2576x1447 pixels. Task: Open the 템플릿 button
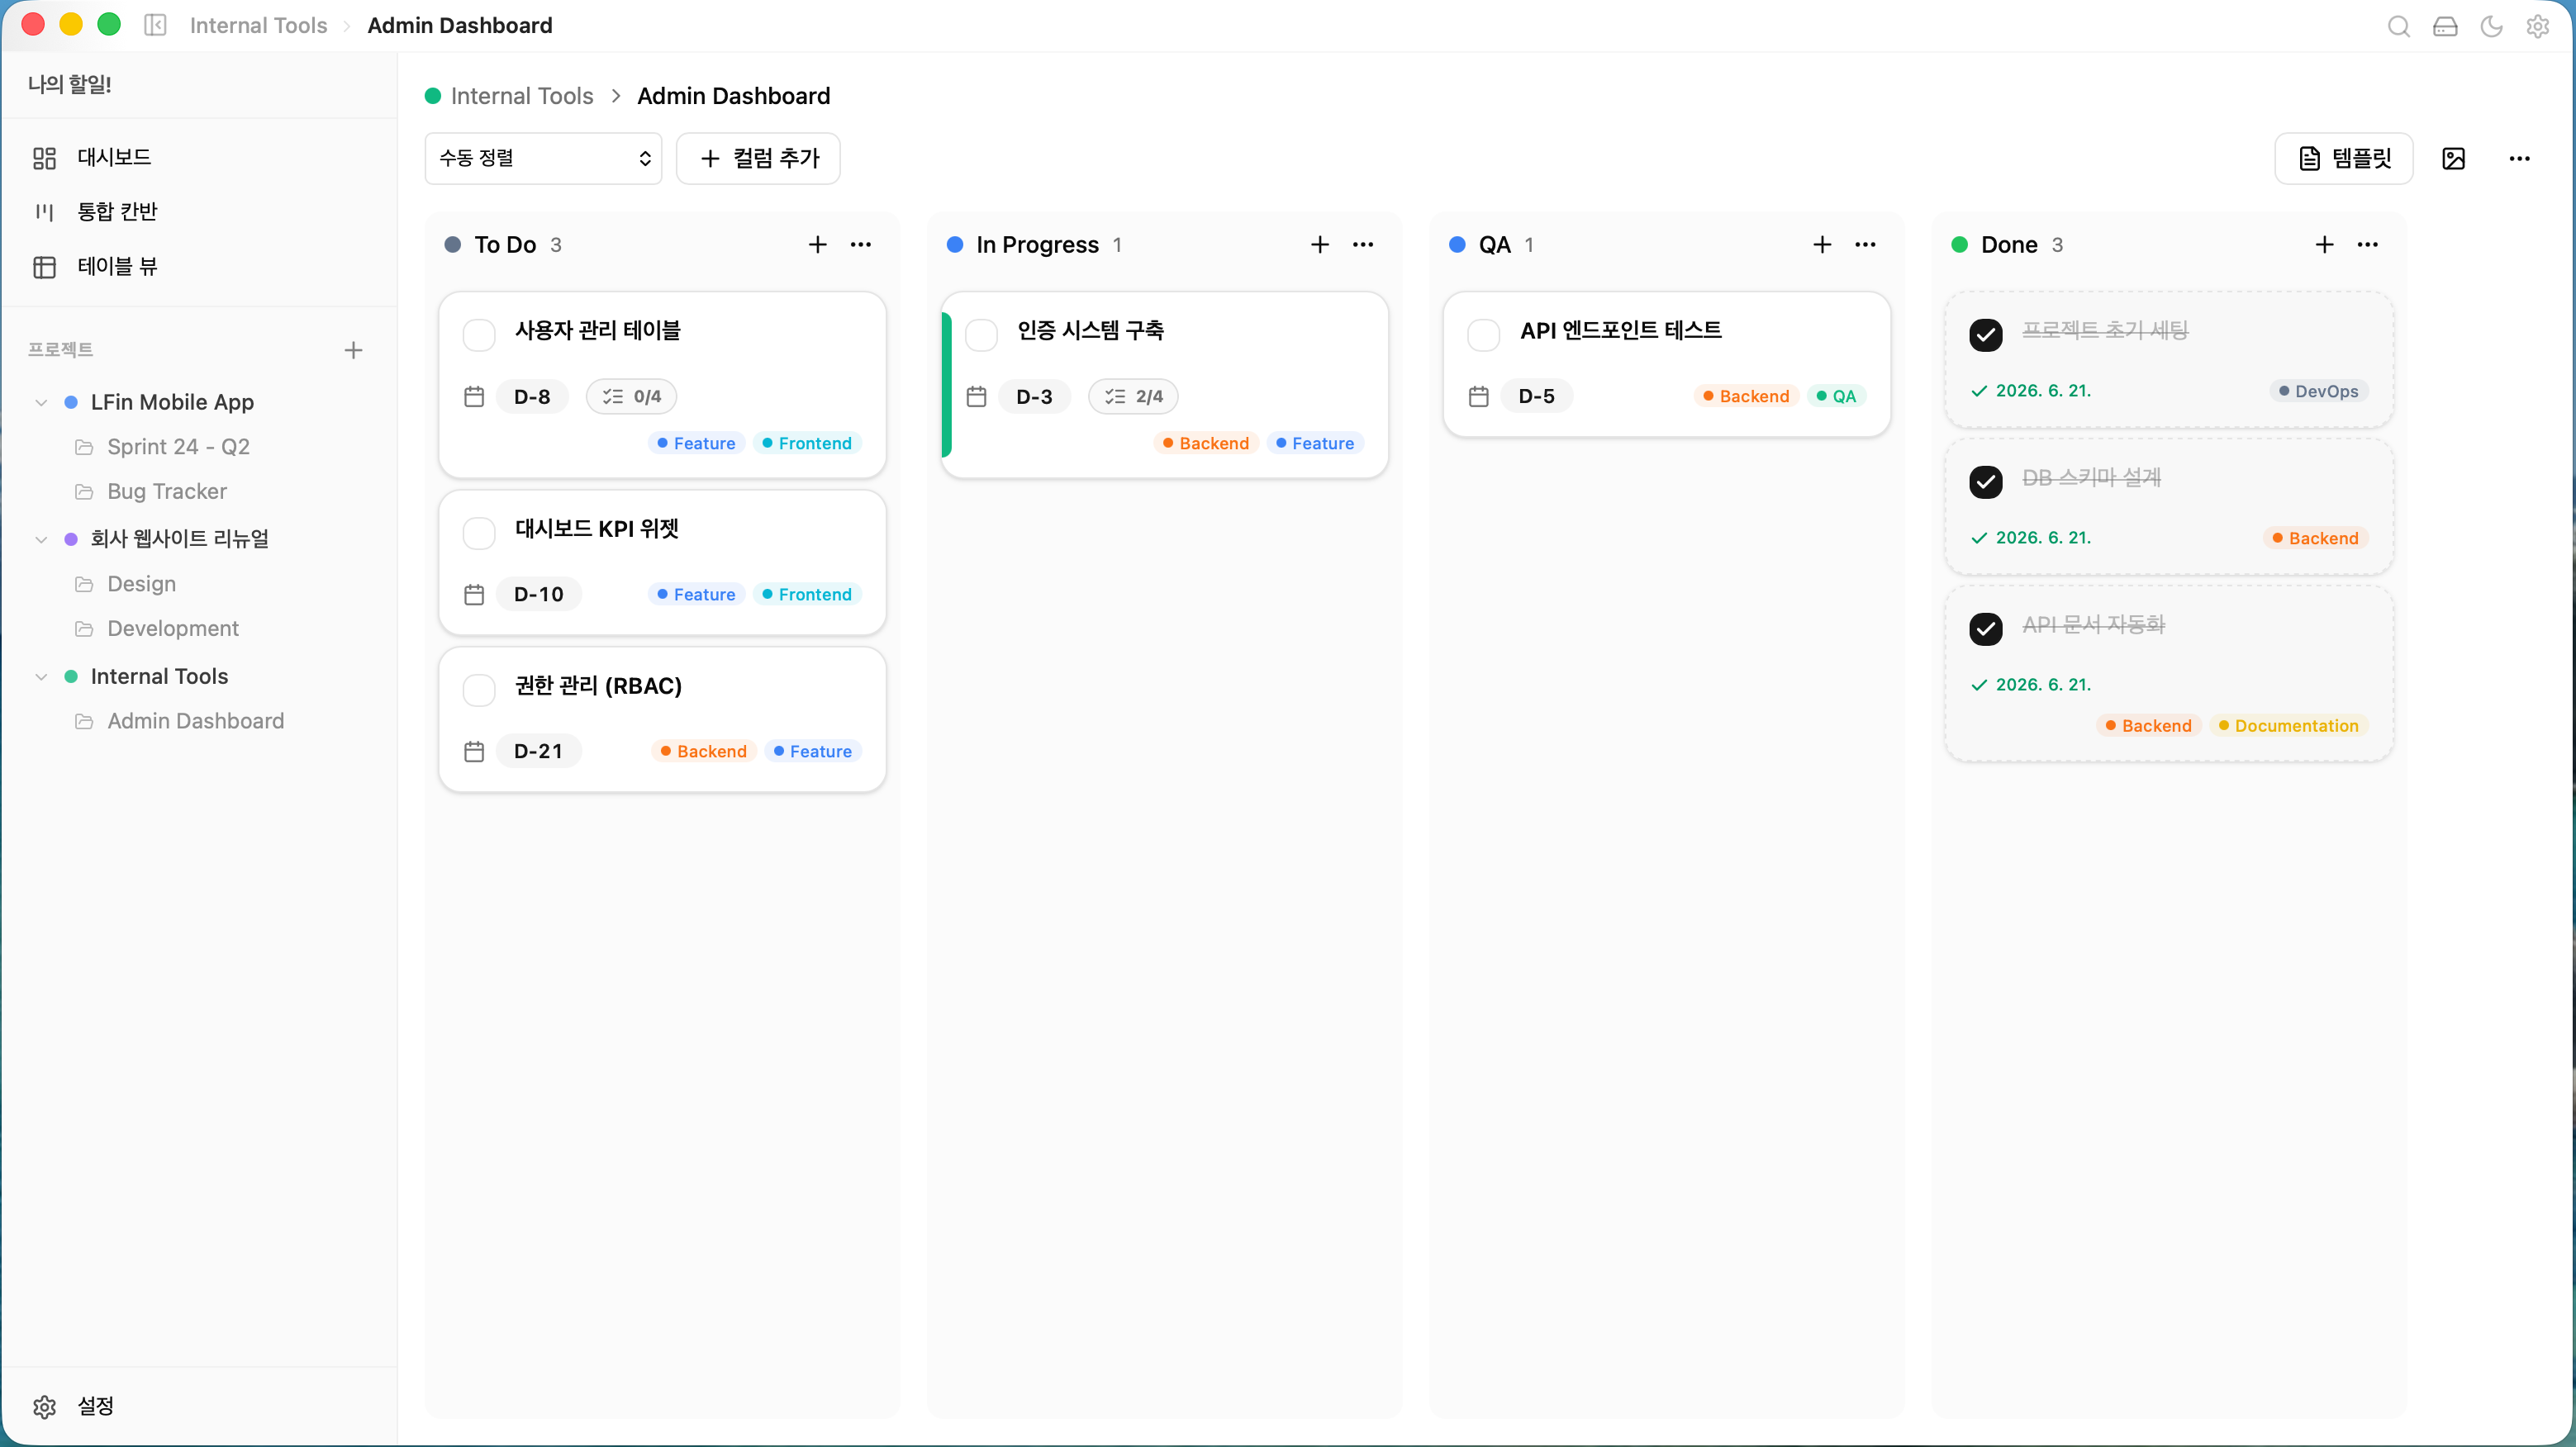coord(2343,158)
